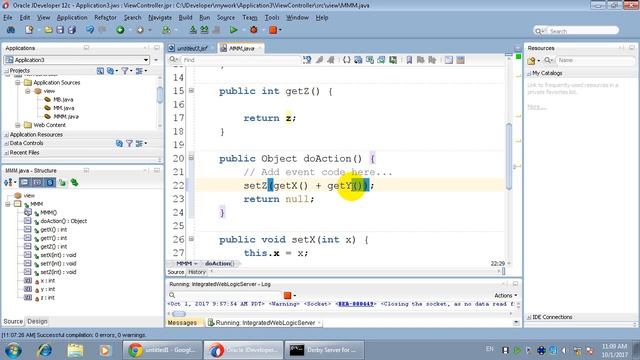Click the MMM breadcrumb below editor
This screenshot has width=640, height=360.
tap(184, 264)
